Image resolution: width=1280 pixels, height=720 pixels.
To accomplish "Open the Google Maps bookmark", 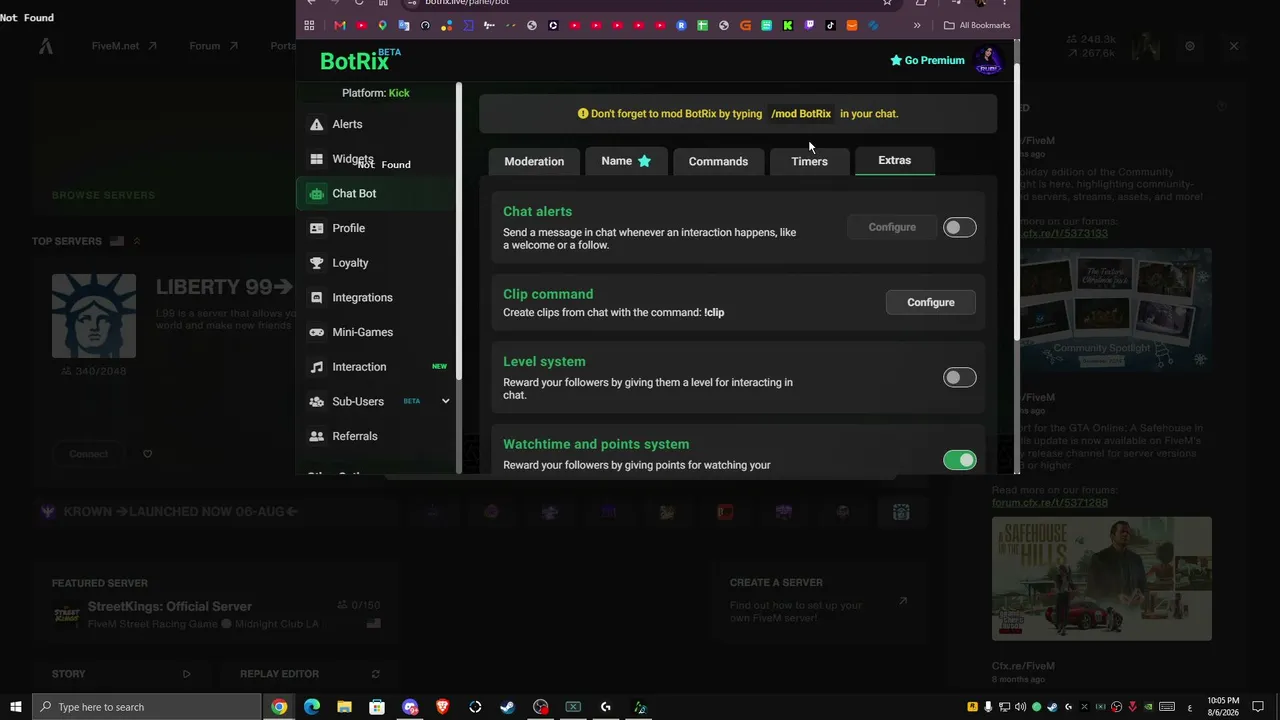I will click(383, 25).
